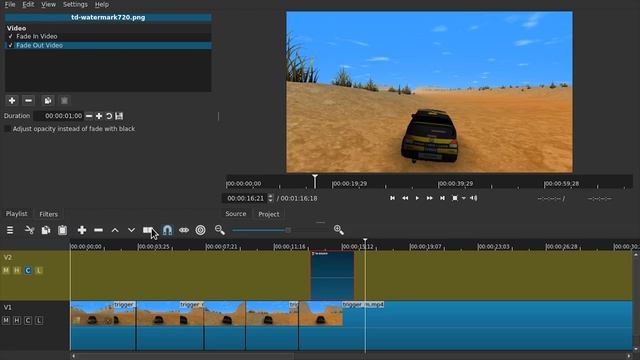
Task: Click the timeline Append plus icon
Action: 82,230
